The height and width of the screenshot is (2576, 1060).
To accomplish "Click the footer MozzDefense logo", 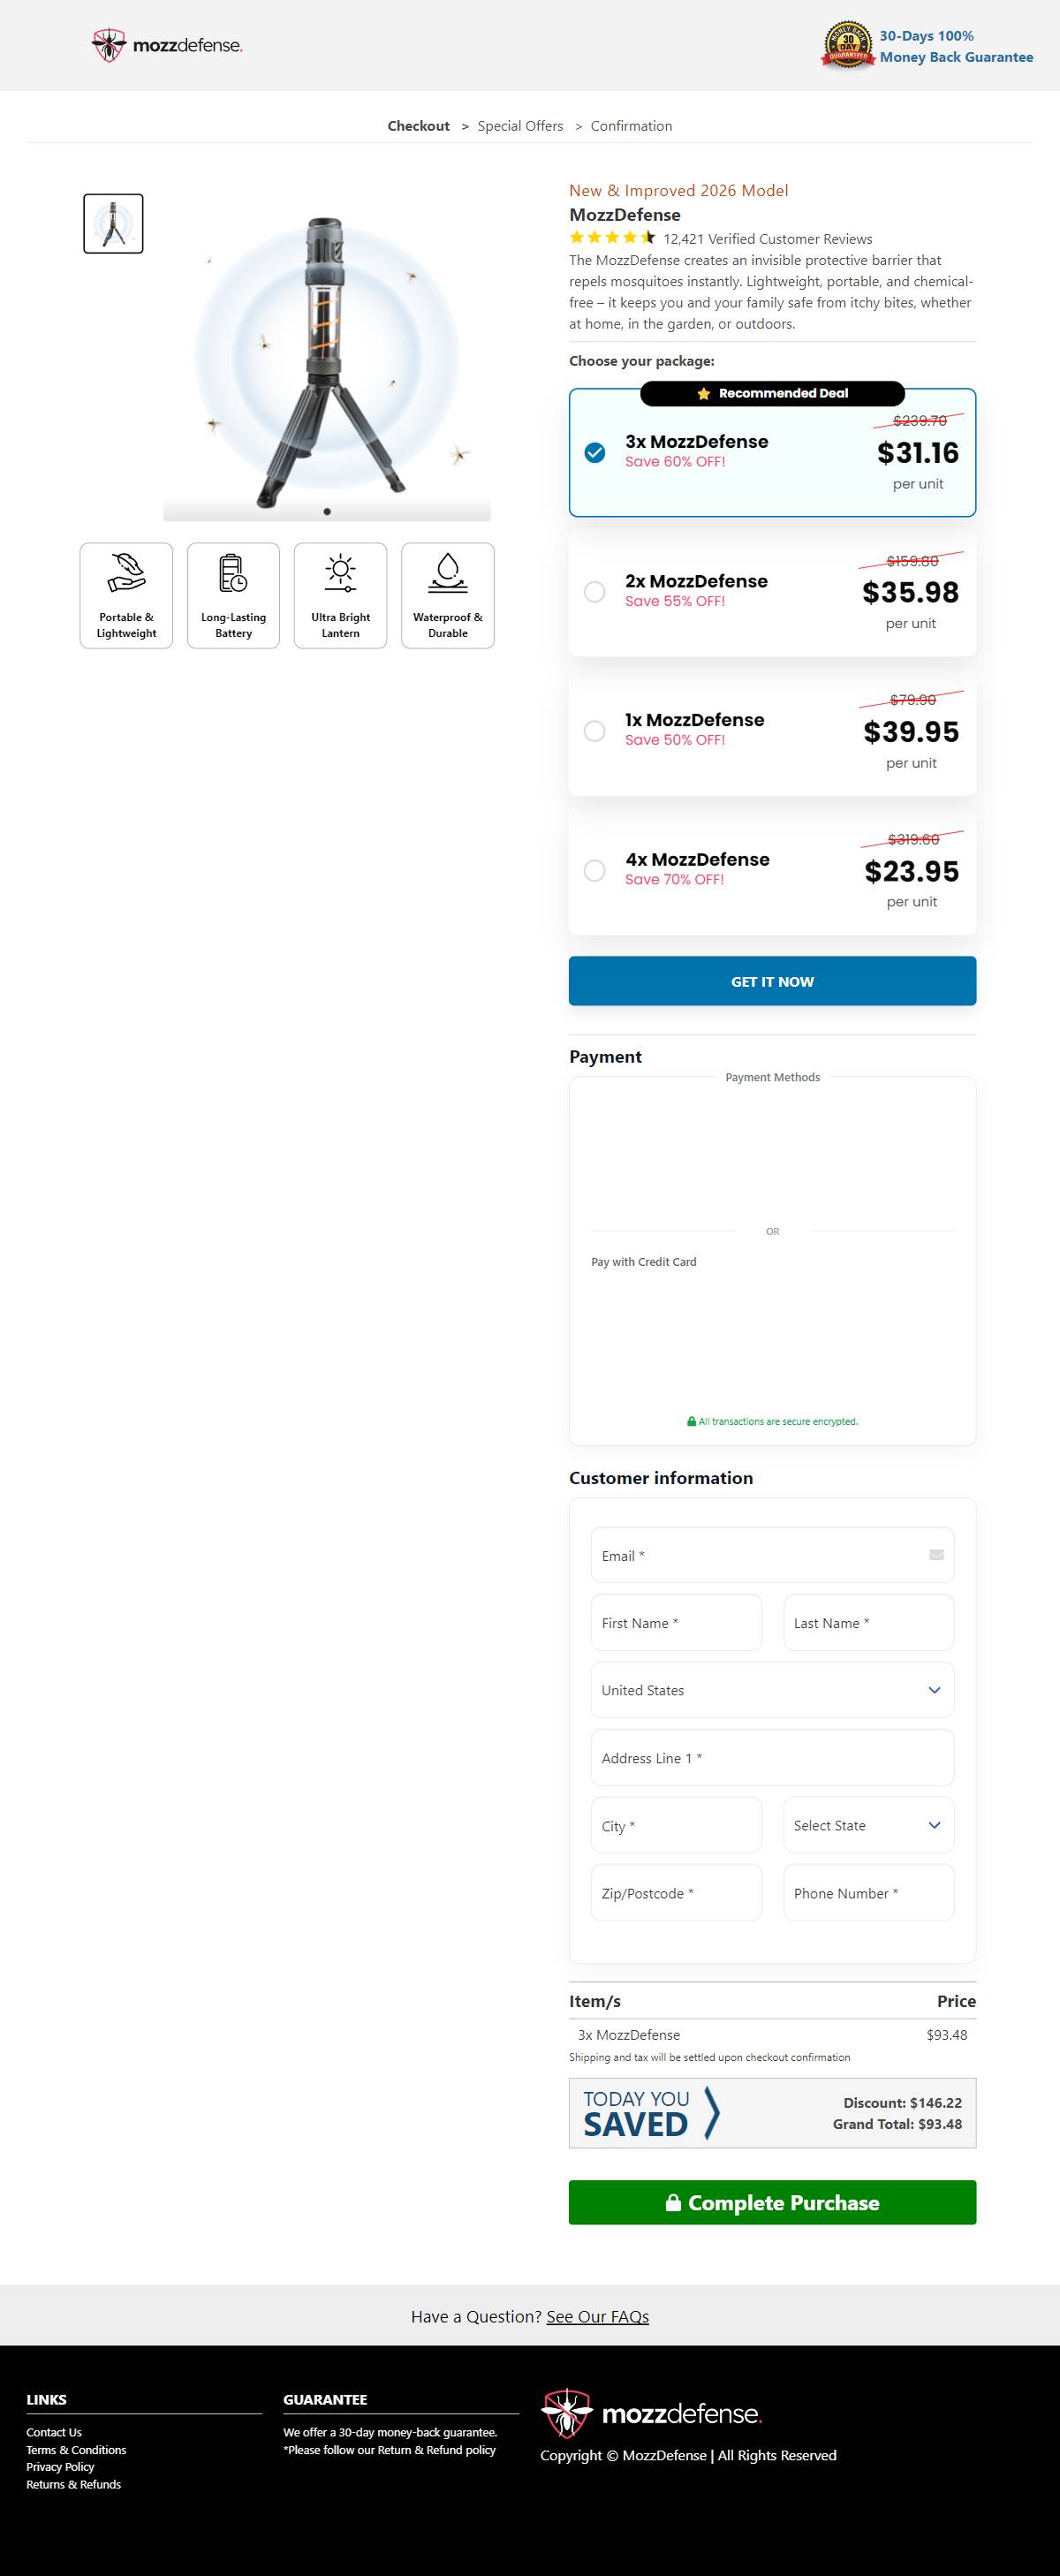I will coord(651,2413).
